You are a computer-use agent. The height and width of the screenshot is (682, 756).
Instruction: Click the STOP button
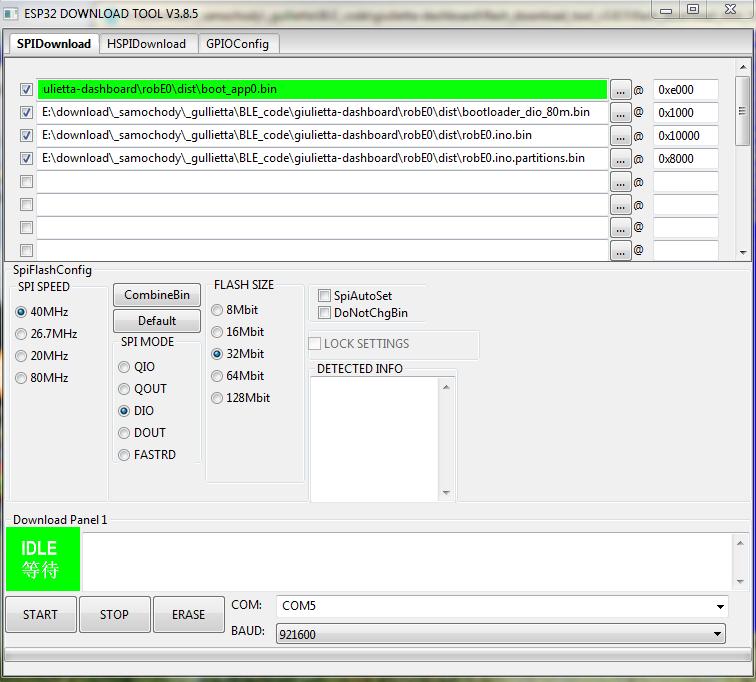click(x=114, y=615)
